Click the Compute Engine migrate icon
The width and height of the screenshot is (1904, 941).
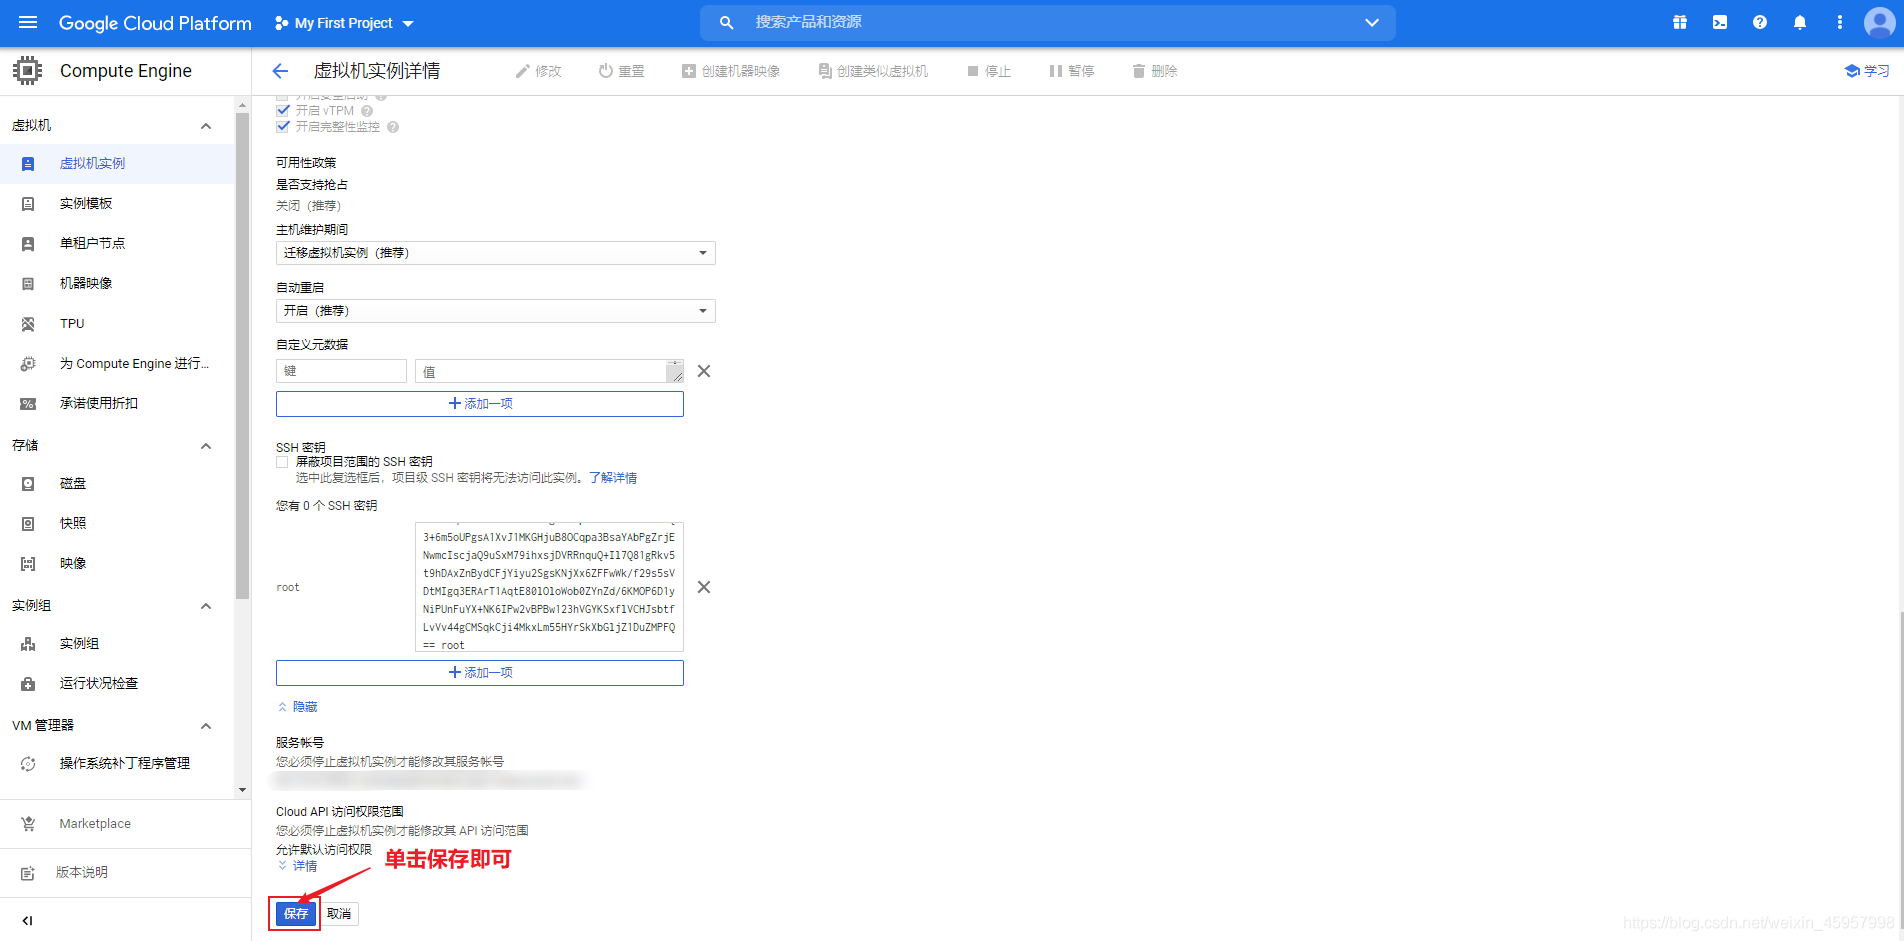click(x=28, y=364)
